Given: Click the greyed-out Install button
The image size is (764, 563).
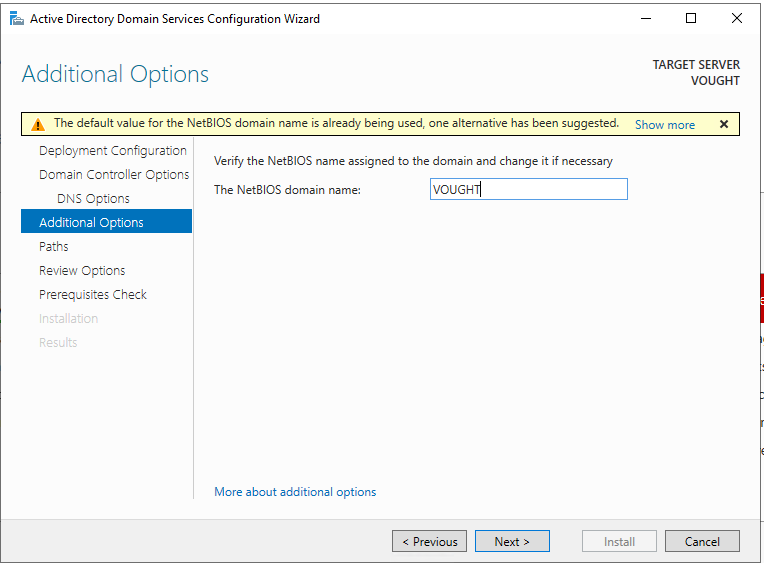Looking at the screenshot, I should (x=619, y=541).
